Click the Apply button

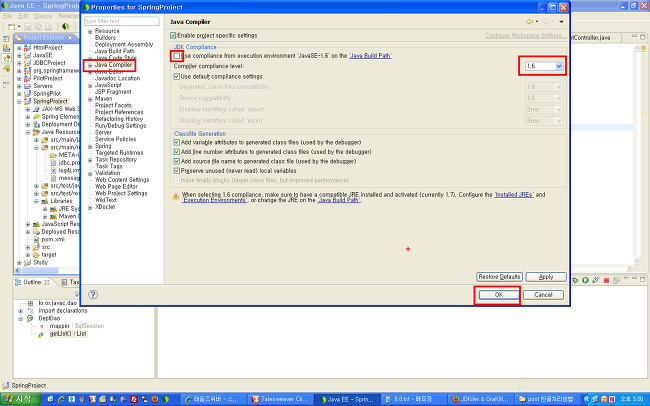(x=546, y=277)
